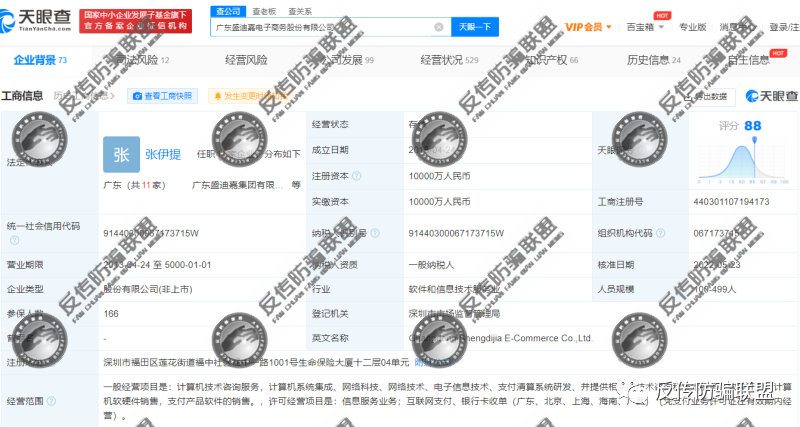Select the 营业期限 value ending 5000-01-01

pos(157,265)
